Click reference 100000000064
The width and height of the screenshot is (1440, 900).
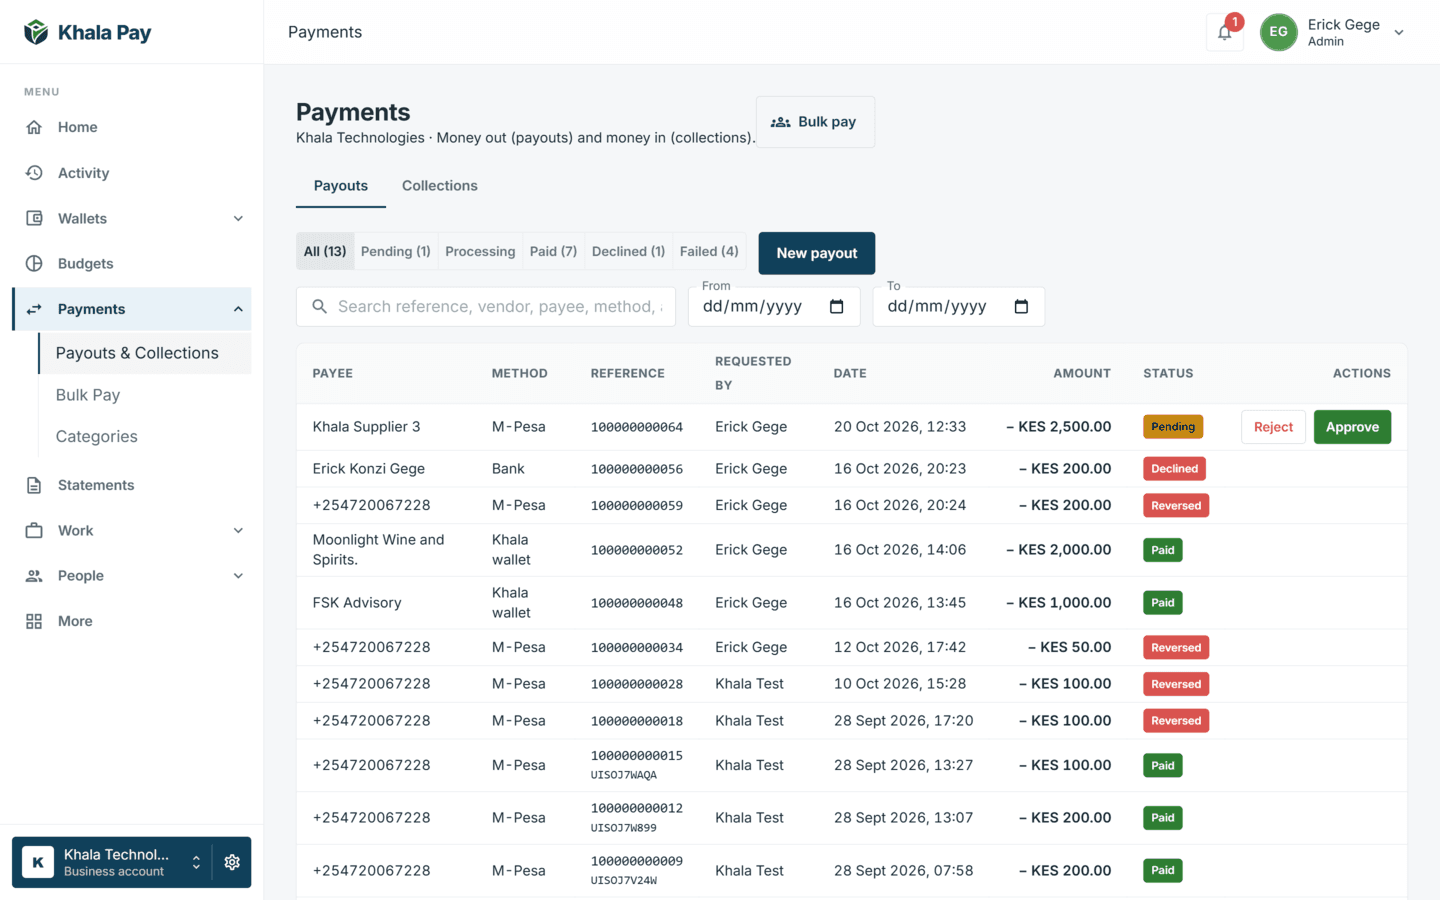637,427
